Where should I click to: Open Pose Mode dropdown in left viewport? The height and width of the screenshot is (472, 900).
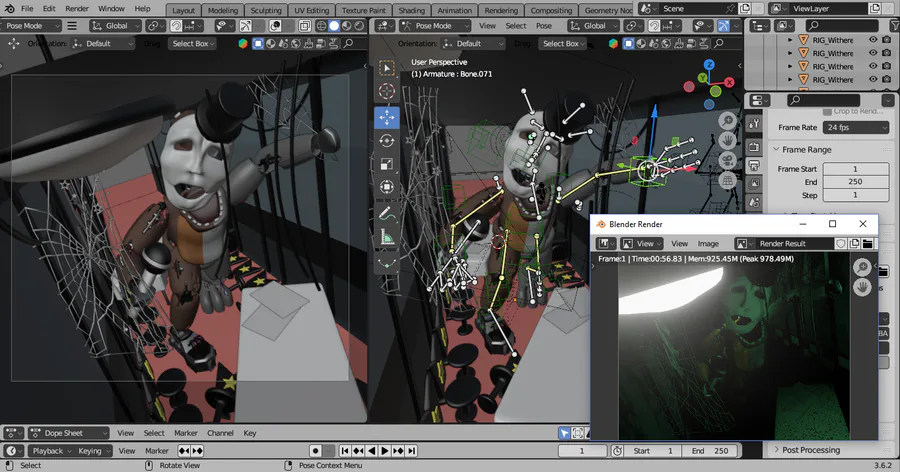tap(31, 26)
